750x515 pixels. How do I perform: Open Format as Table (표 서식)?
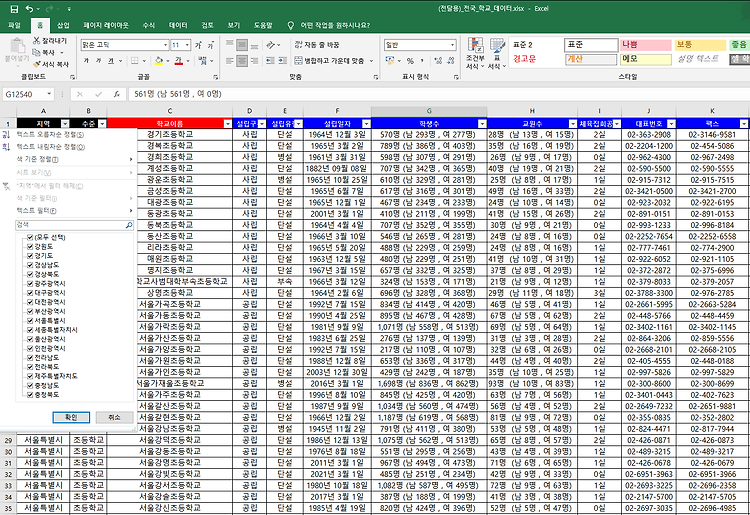coord(497,53)
